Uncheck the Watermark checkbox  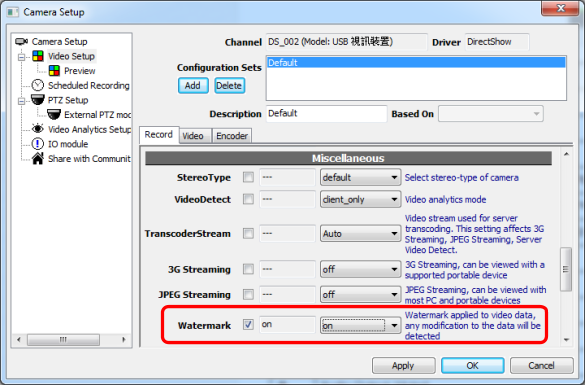coord(248,325)
